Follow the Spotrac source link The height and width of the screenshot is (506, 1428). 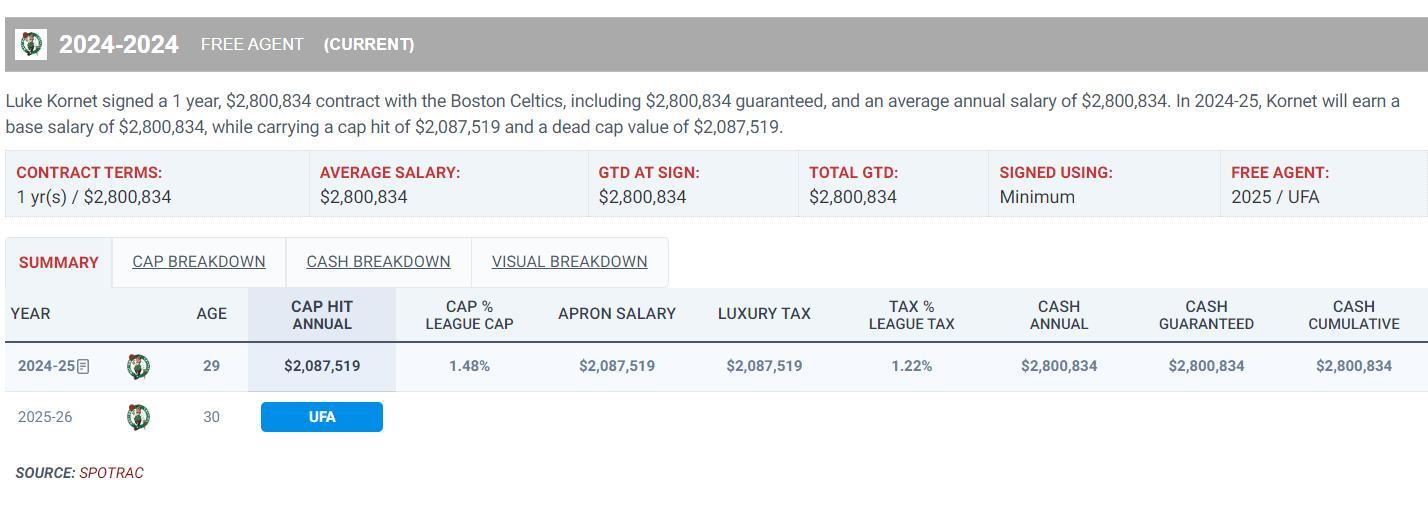pyautogui.click(x=111, y=473)
